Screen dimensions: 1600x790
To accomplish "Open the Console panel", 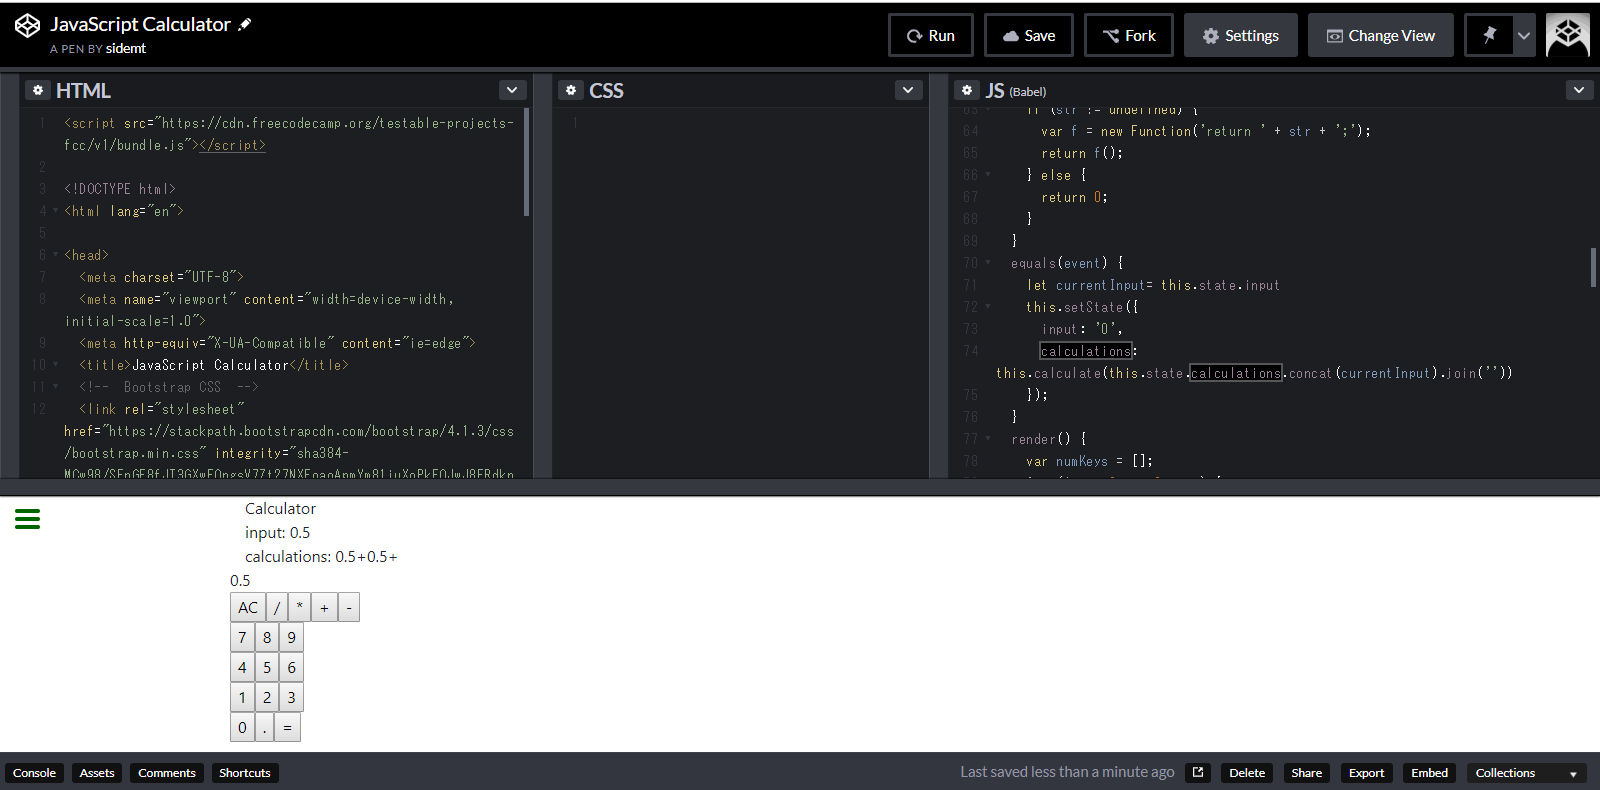I will 34,773.
